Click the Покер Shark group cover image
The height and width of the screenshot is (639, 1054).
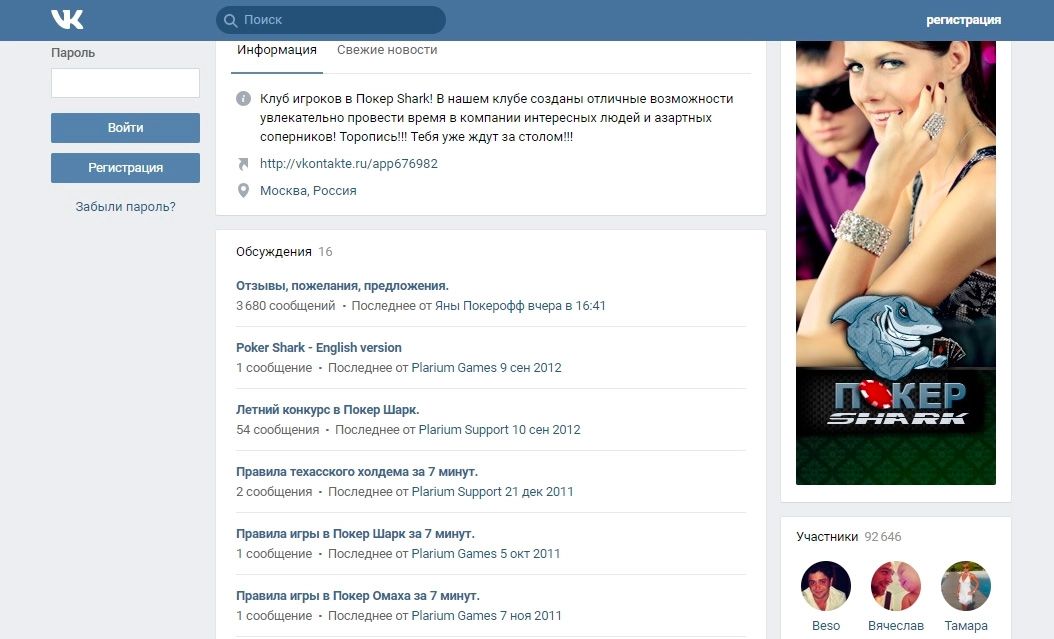[x=895, y=263]
